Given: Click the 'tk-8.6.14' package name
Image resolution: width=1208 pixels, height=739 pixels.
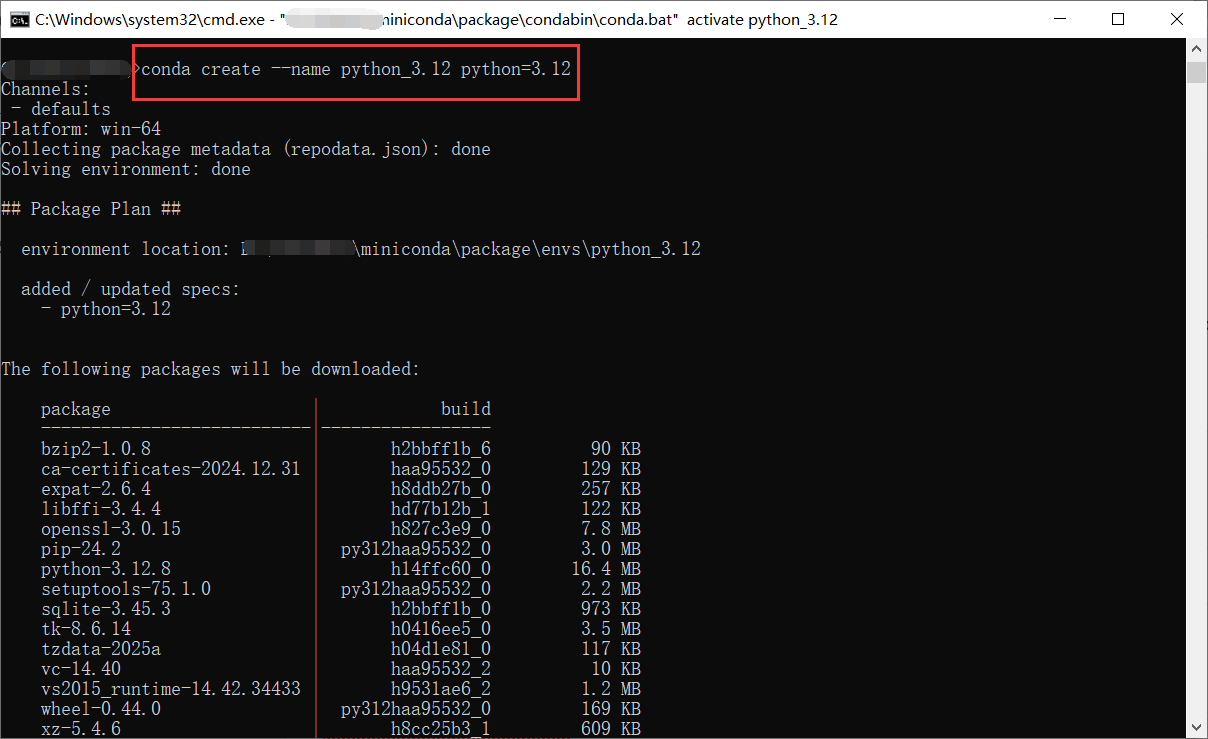Looking at the screenshot, I should (x=86, y=629).
